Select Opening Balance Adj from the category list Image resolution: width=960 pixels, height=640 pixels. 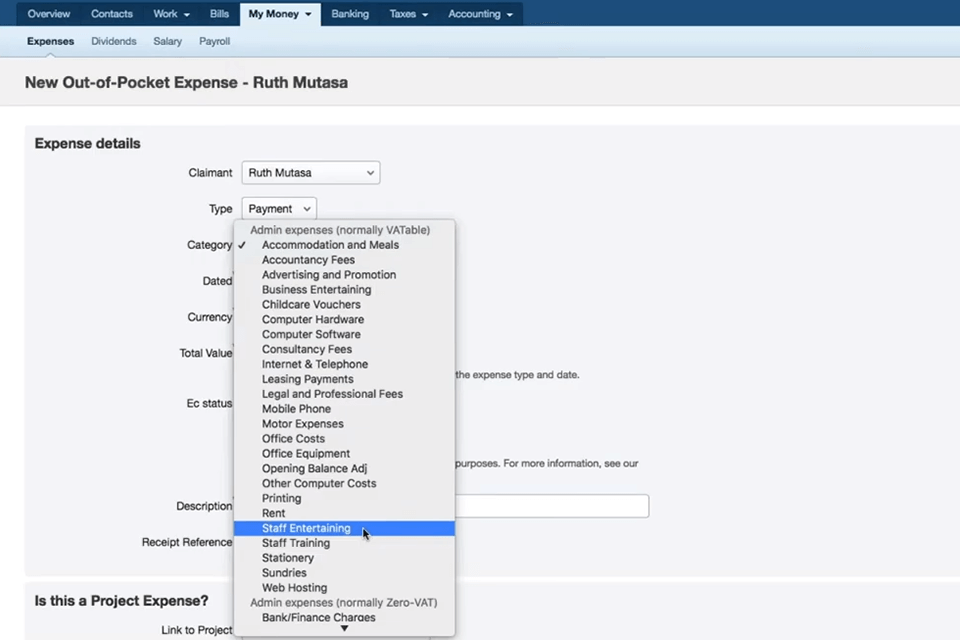pos(314,468)
